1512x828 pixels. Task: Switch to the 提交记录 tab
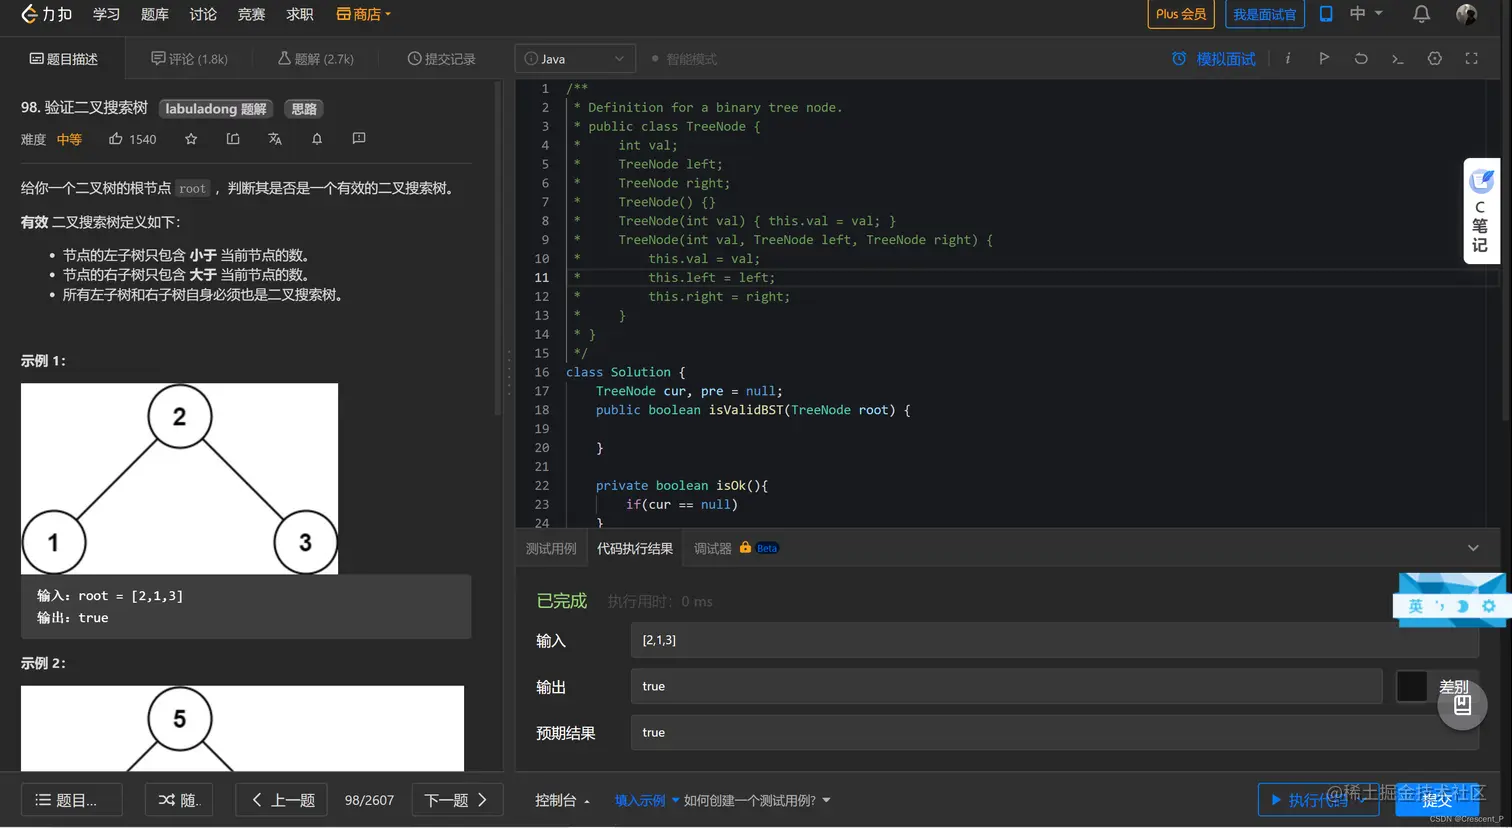(x=441, y=59)
